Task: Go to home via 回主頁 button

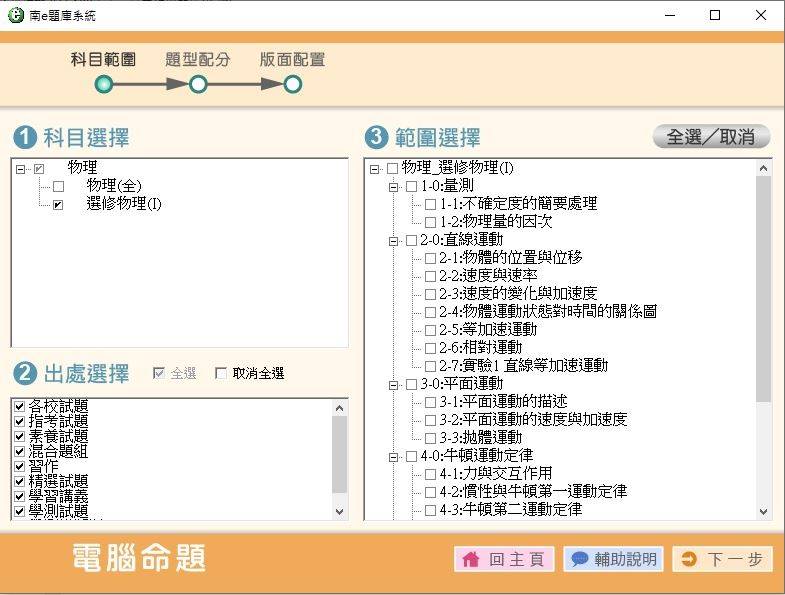Action: click(504, 559)
